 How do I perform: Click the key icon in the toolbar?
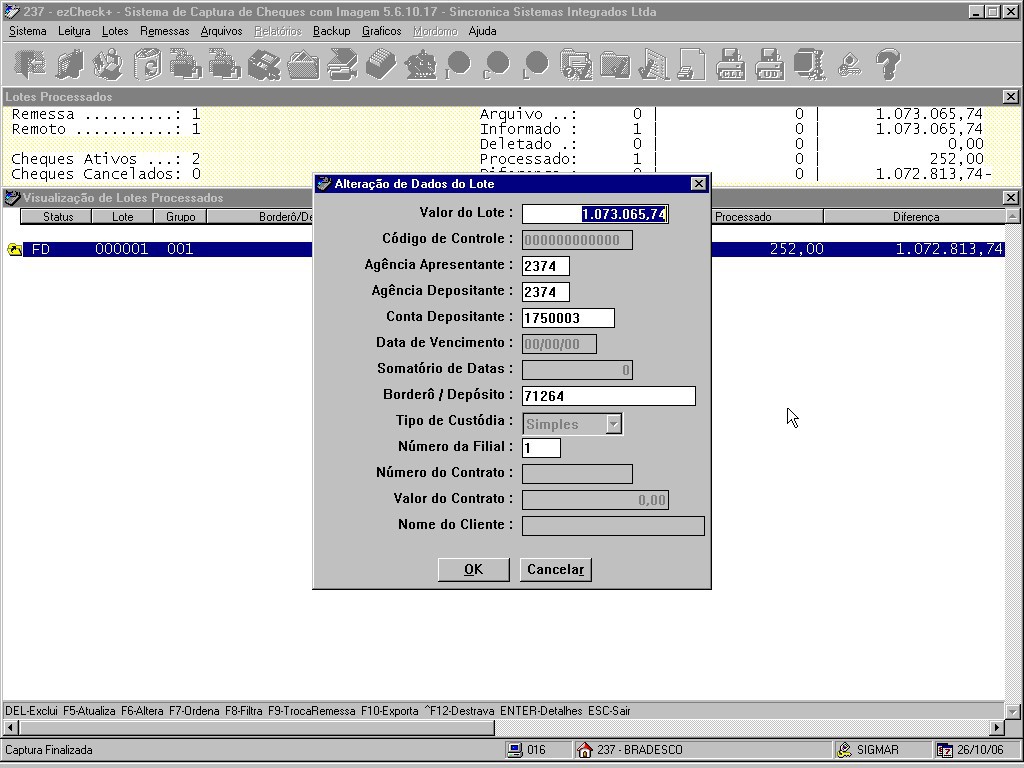849,64
